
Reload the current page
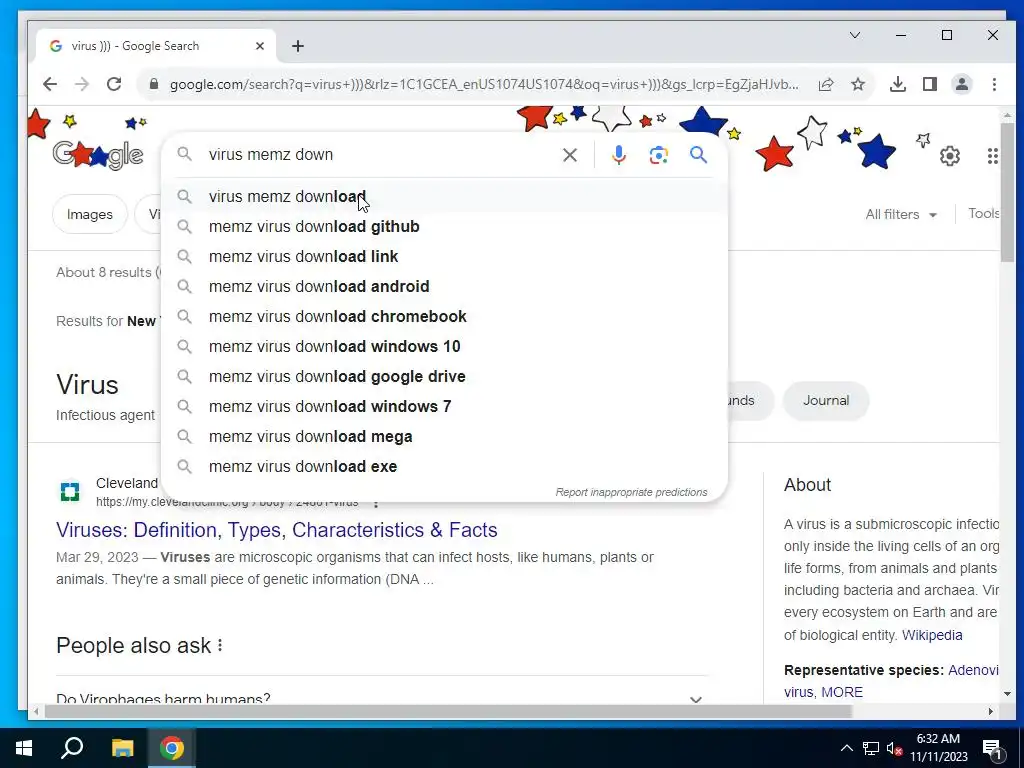point(114,84)
